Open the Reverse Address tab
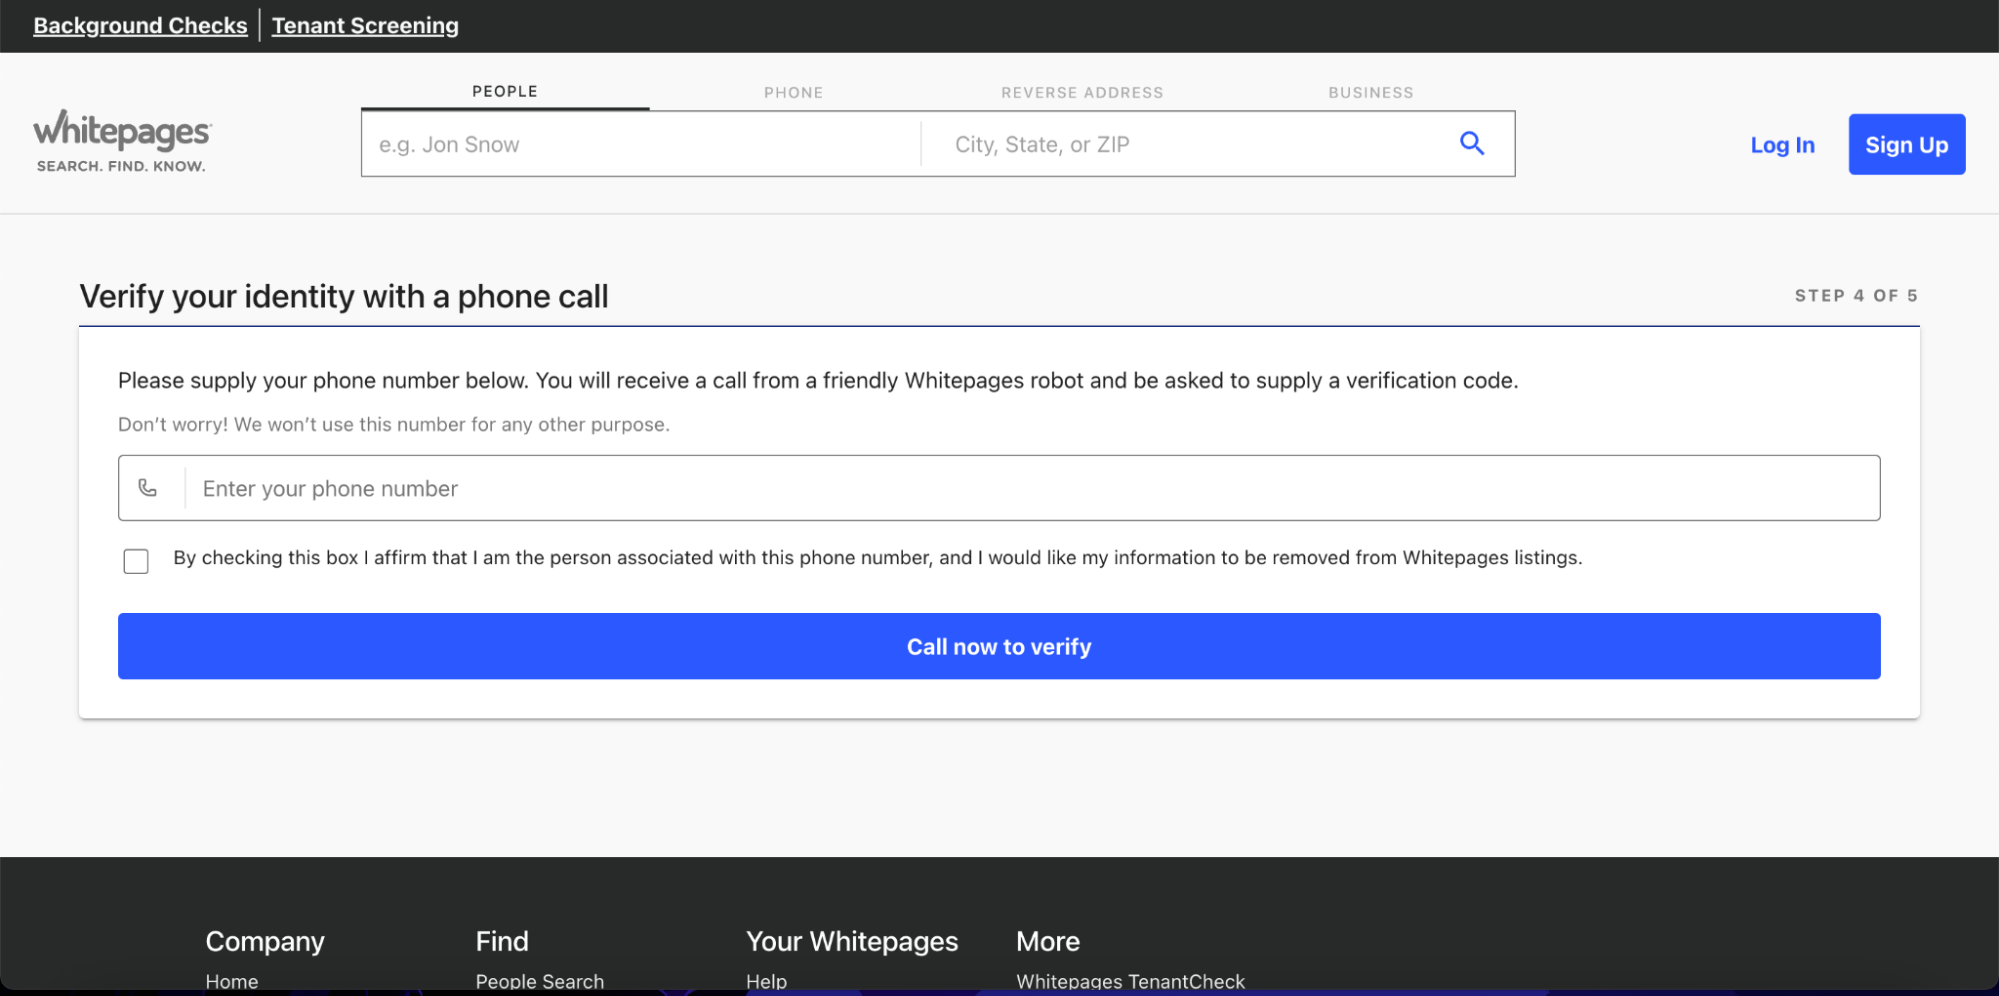Viewport: 1999px width, 996px height. click(x=1081, y=93)
